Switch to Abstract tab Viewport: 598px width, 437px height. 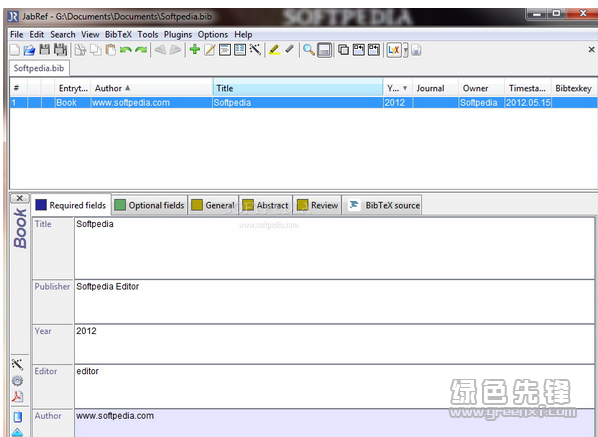pyautogui.click(x=266, y=205)
